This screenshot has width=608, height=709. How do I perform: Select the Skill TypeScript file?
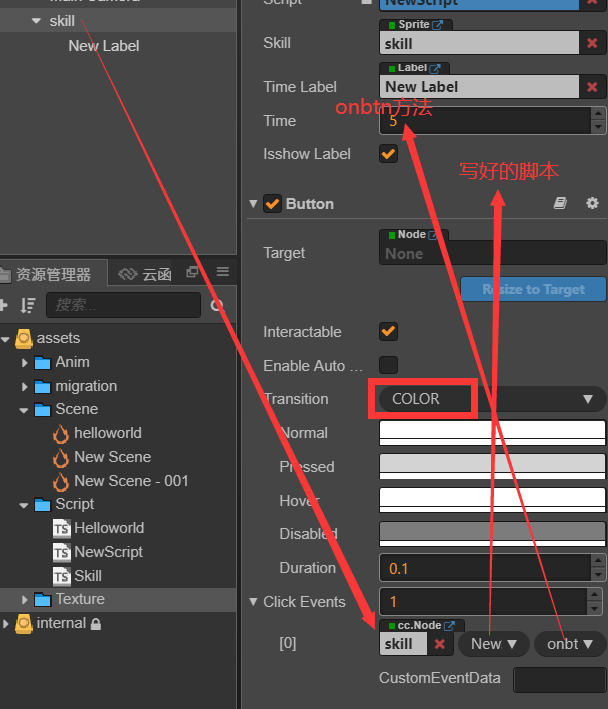pos(88,576)
